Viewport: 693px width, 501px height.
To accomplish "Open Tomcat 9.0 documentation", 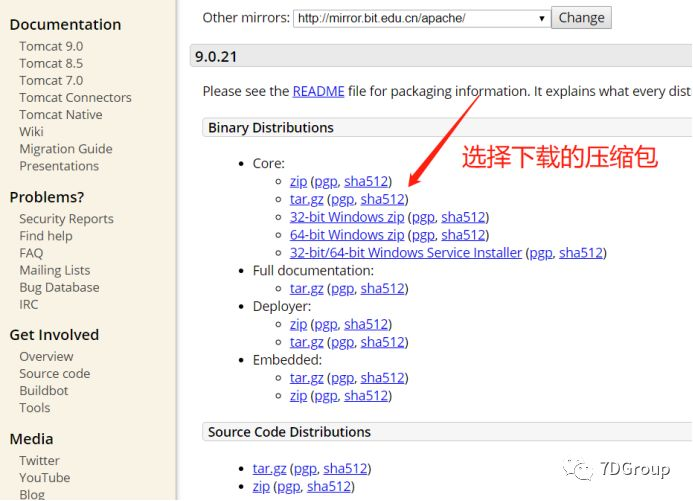I will point(51,46).
